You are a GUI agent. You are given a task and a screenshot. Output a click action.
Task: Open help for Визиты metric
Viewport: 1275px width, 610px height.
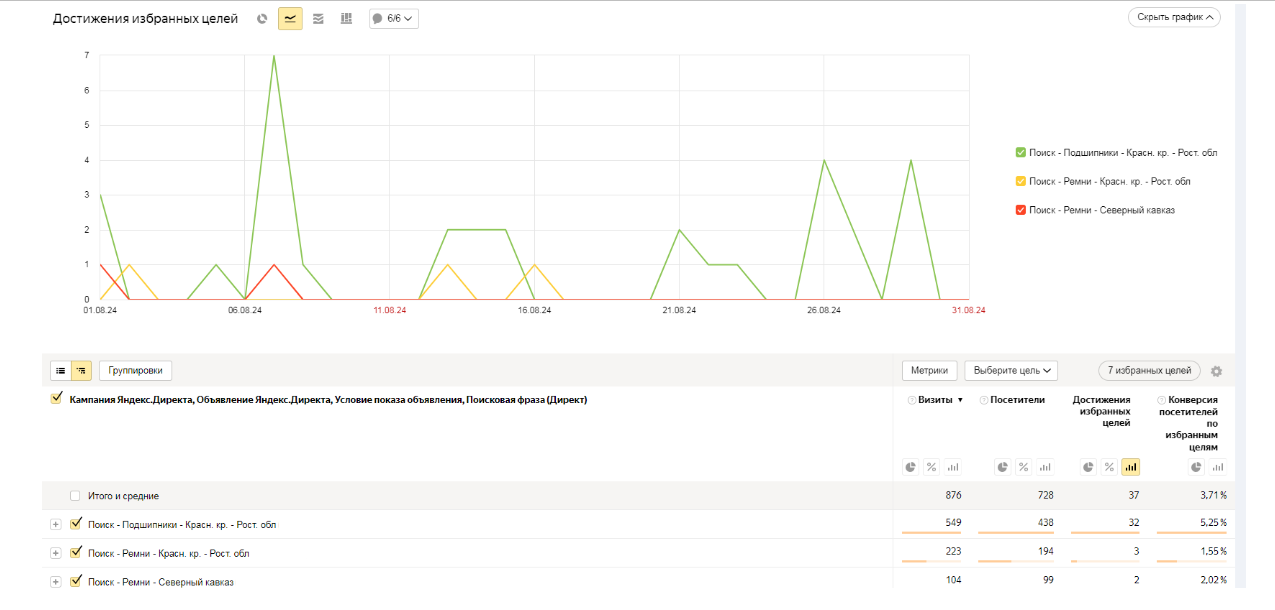pos(911,400)
